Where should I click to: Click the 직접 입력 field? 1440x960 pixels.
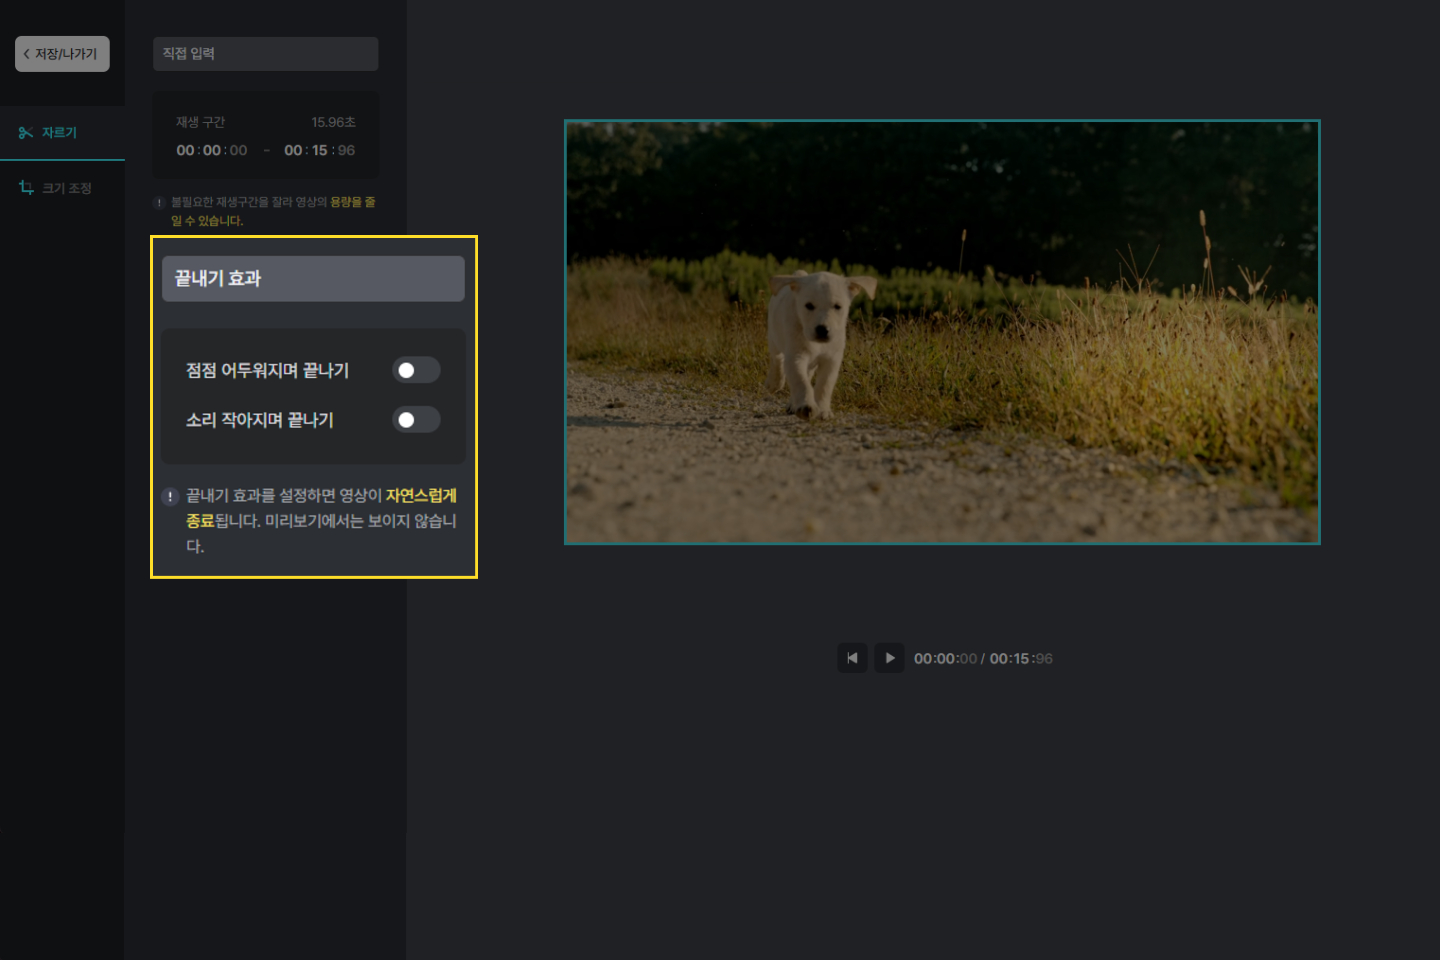265,54
